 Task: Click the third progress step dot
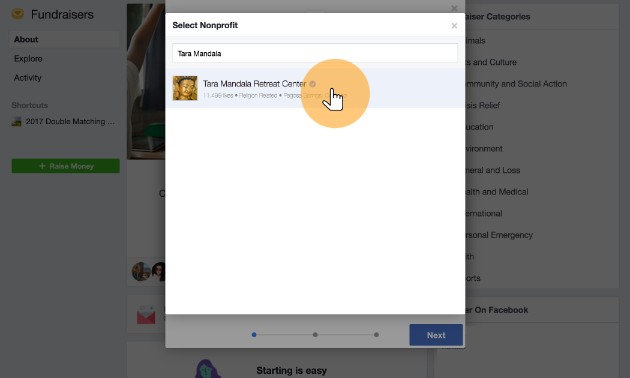click(376, 335)
